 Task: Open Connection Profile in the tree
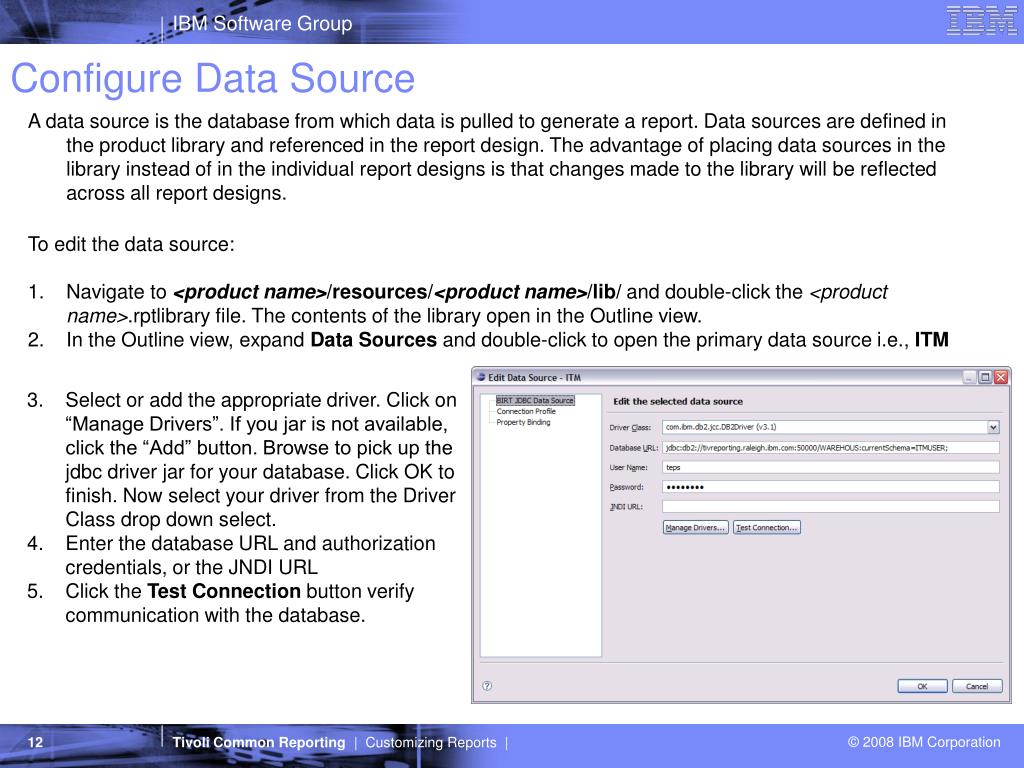(x=526, y=411)
